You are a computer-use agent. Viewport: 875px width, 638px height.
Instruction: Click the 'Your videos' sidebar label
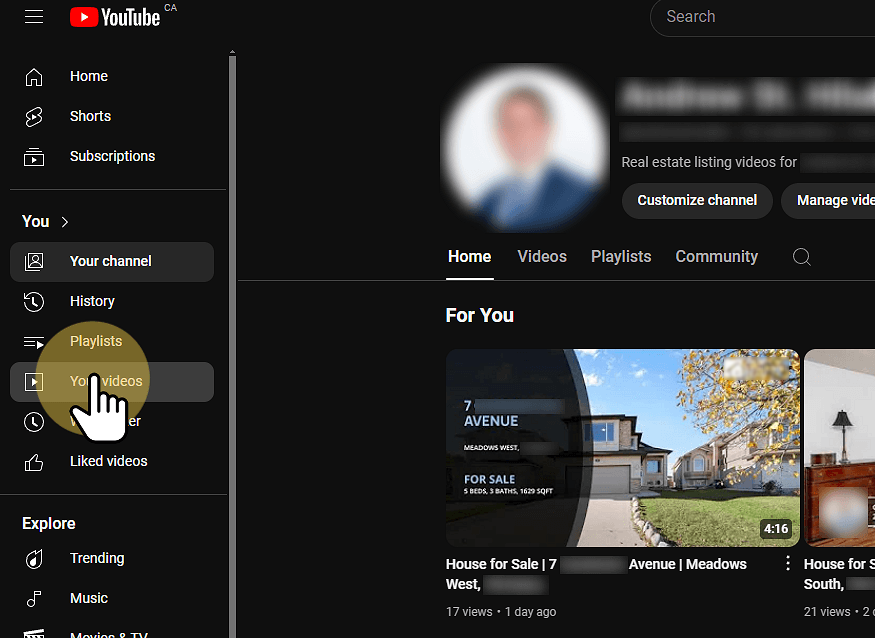pyautogui.click(x=106, y=382)
